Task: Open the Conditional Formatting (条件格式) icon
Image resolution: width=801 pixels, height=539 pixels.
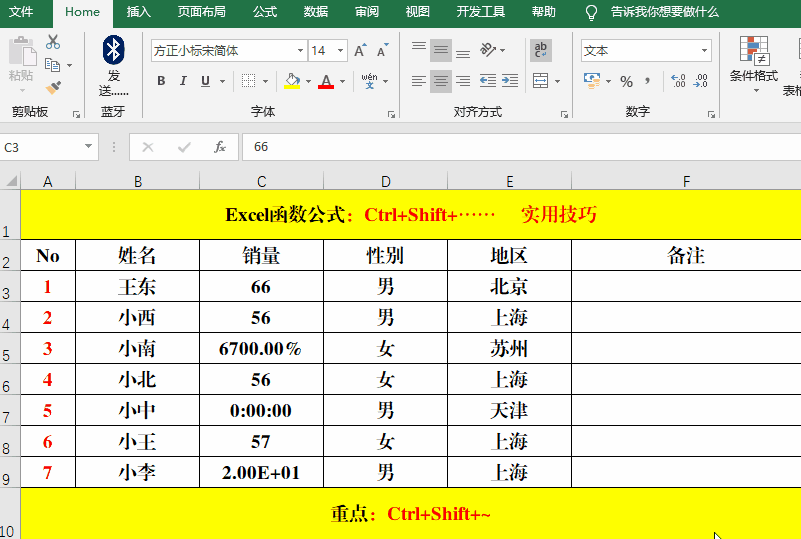Action: click(x=753, y=59)
